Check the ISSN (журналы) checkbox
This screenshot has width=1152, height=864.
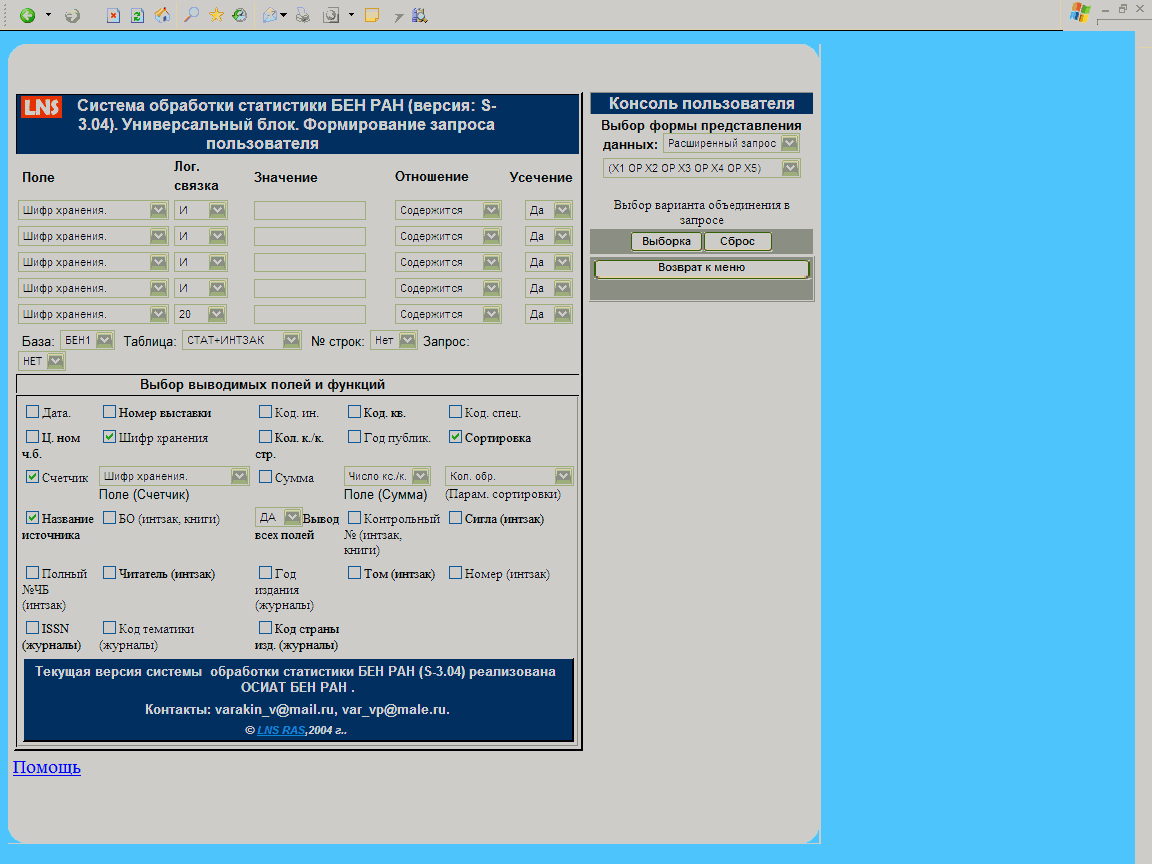pyautogui.click(x=33, y=628)
